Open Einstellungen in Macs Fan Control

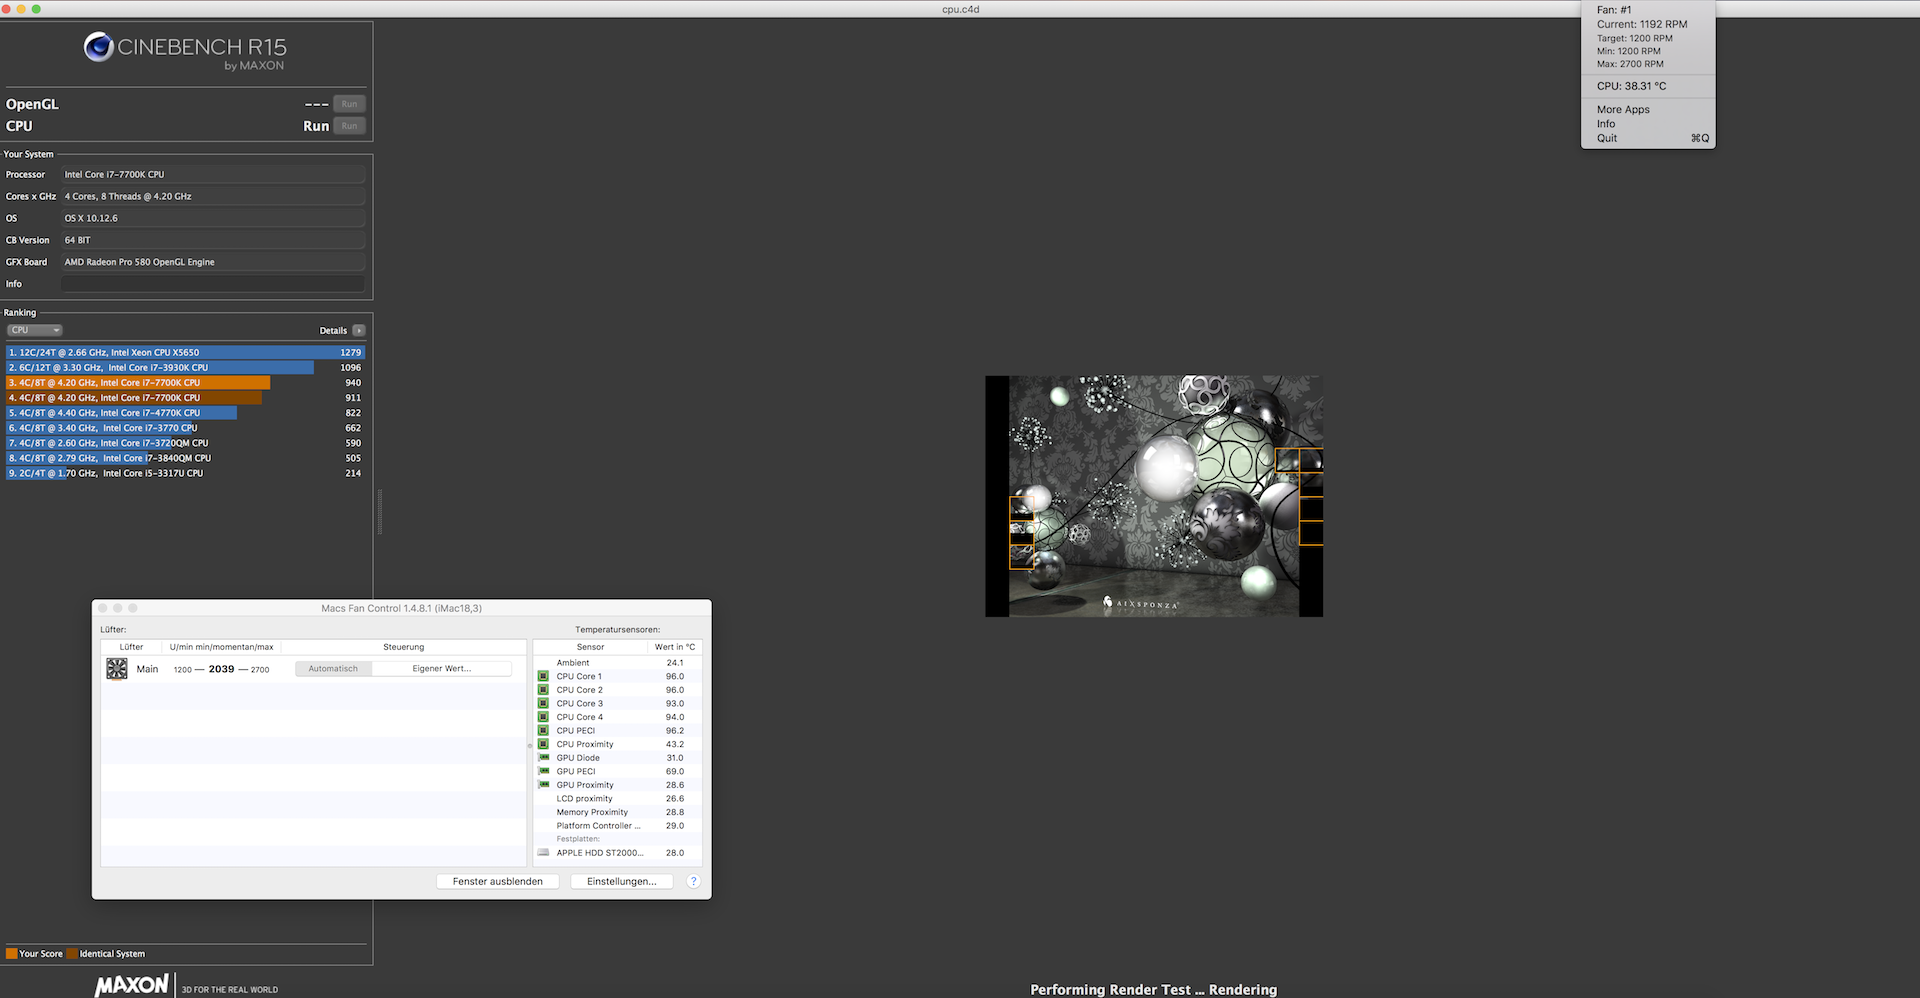622,881
